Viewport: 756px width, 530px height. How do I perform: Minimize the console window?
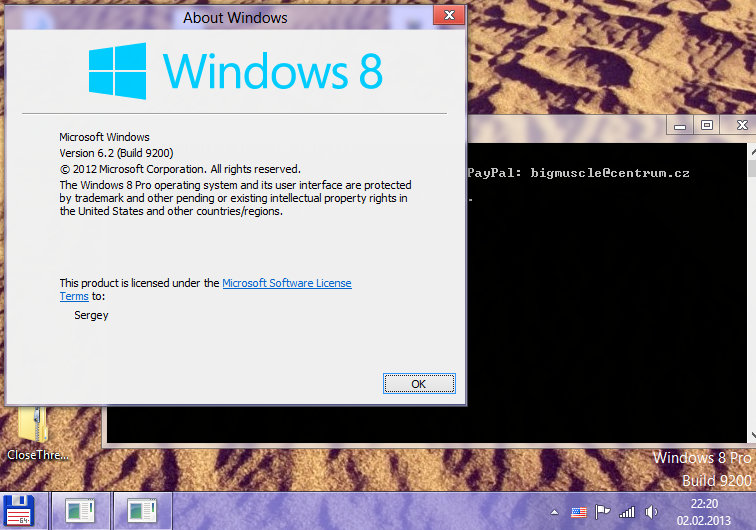coord(680,126)
